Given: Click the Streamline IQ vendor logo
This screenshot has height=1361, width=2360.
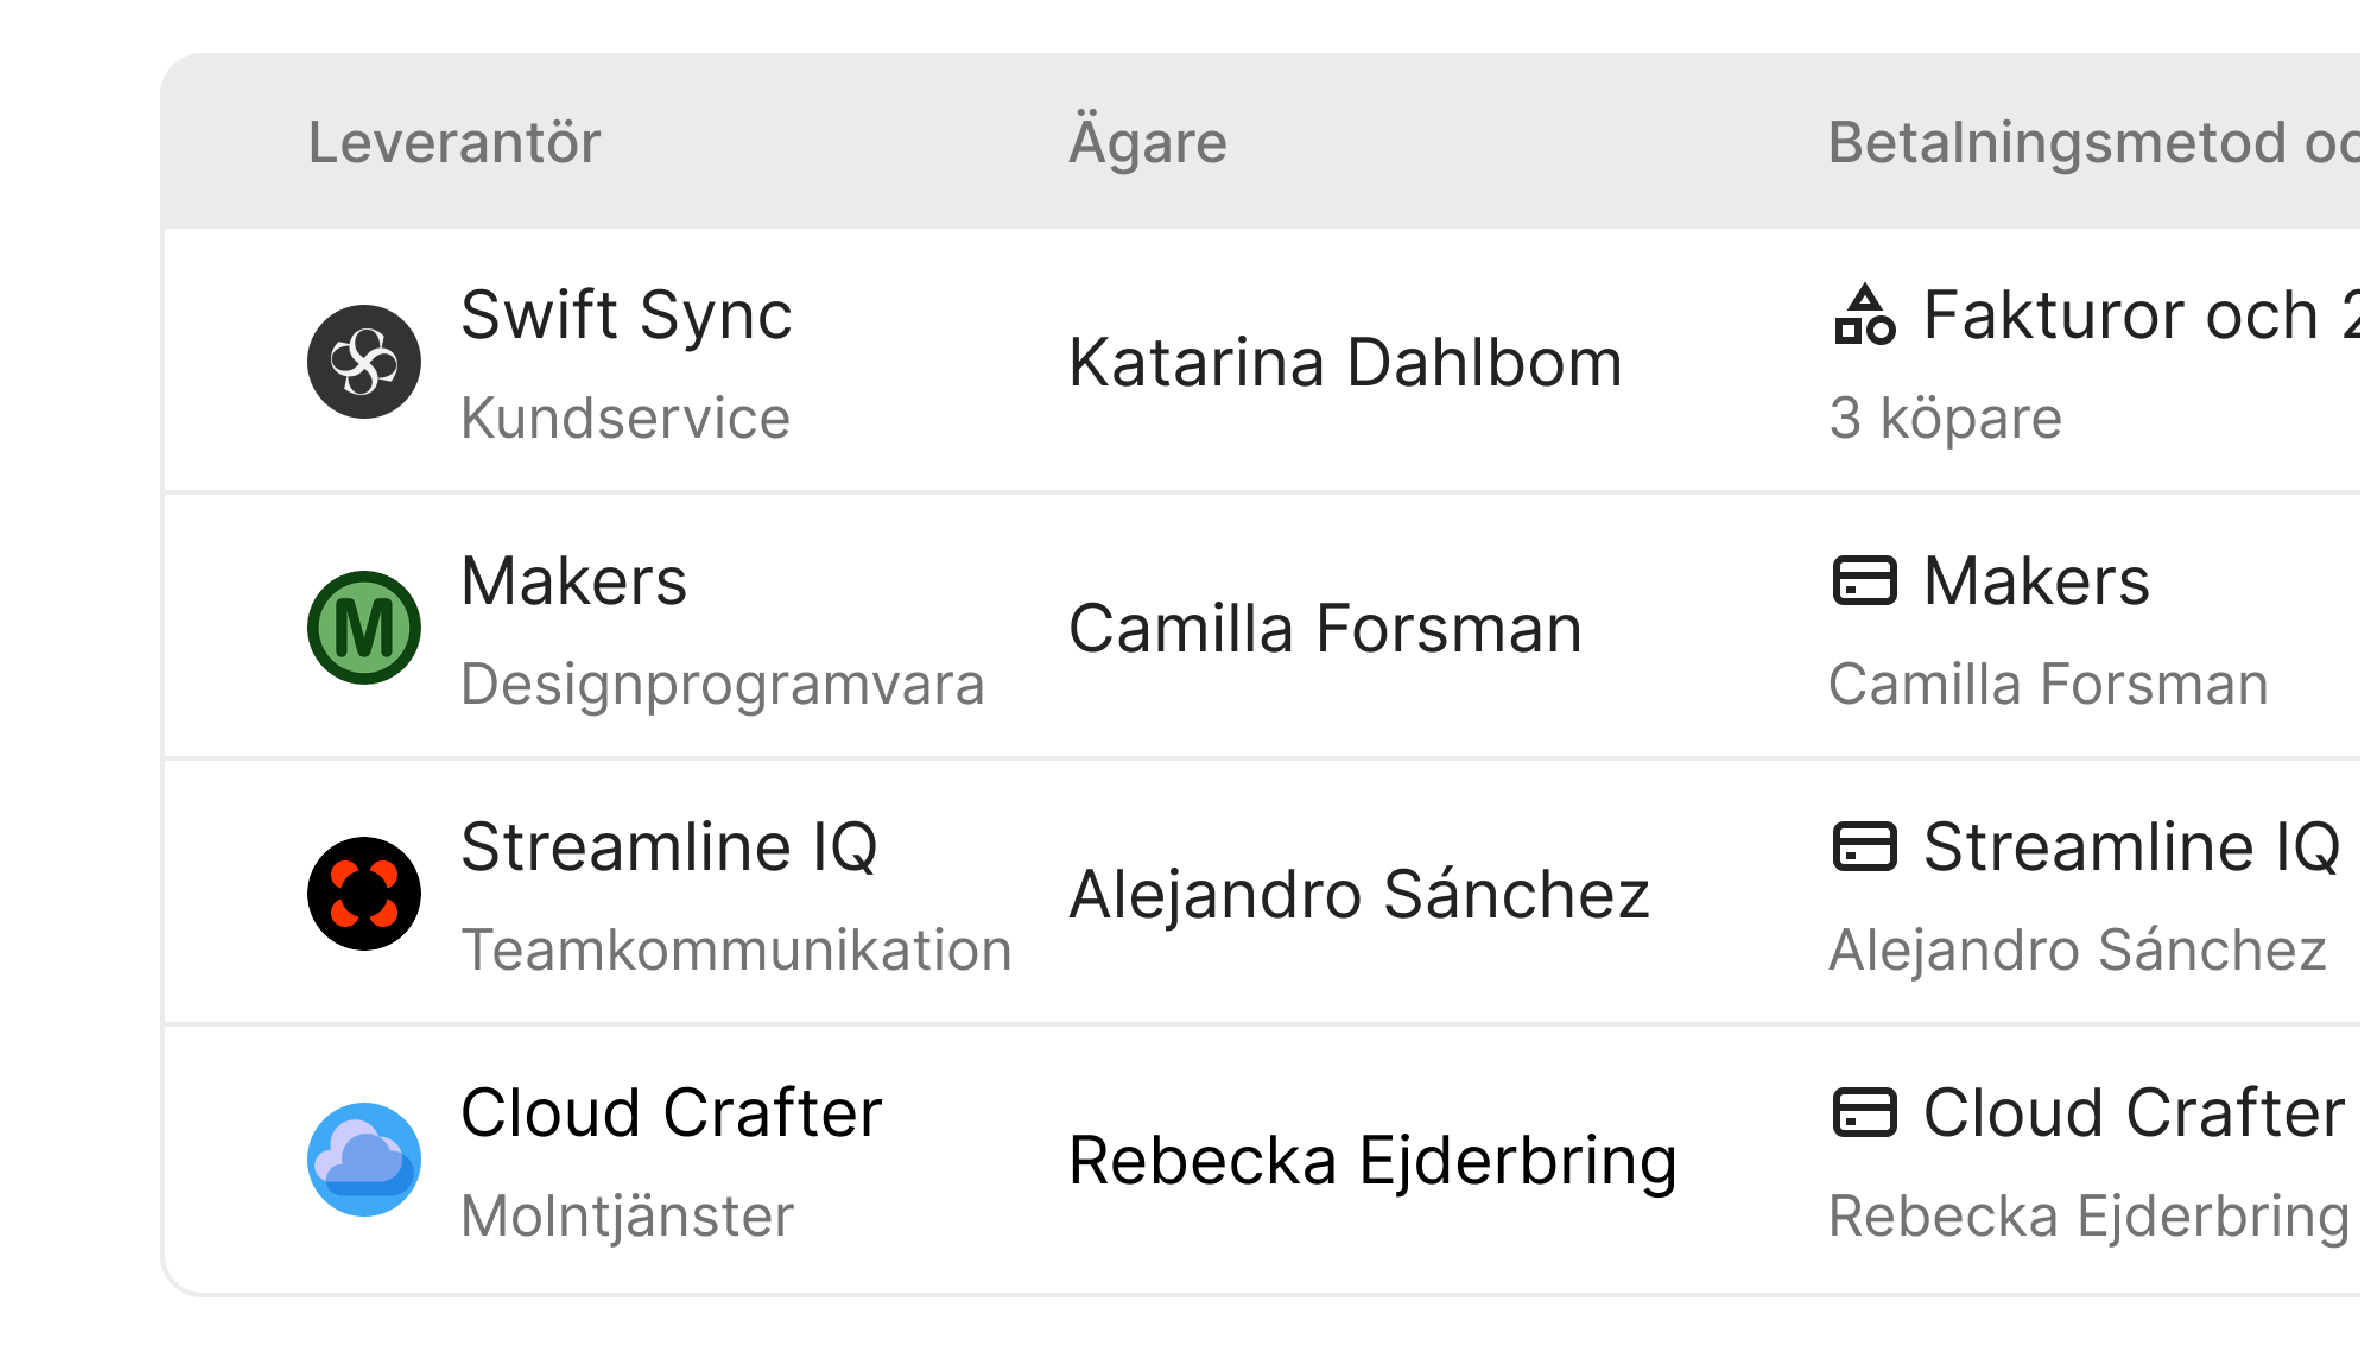Looking at the screenshot, I should [364, 894].
